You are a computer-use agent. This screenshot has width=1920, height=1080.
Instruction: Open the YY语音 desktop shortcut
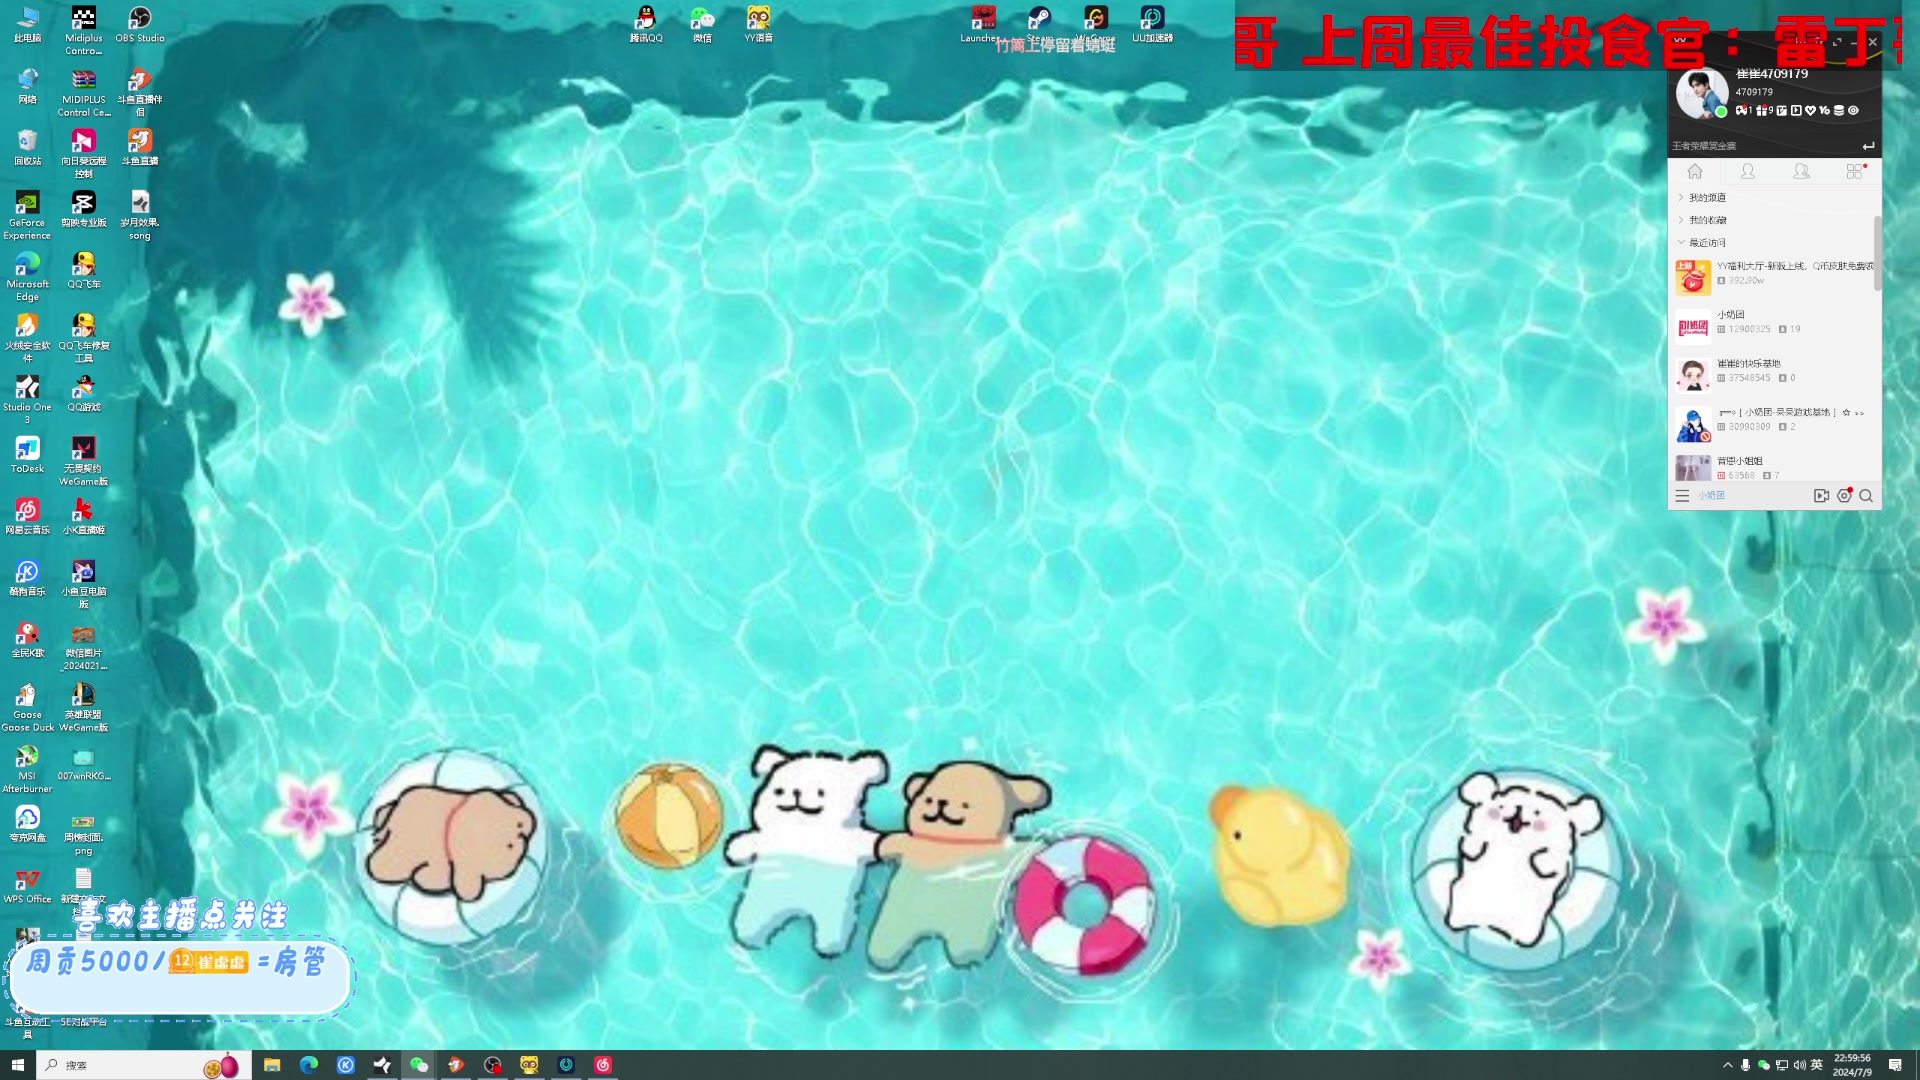click(758, 25)
